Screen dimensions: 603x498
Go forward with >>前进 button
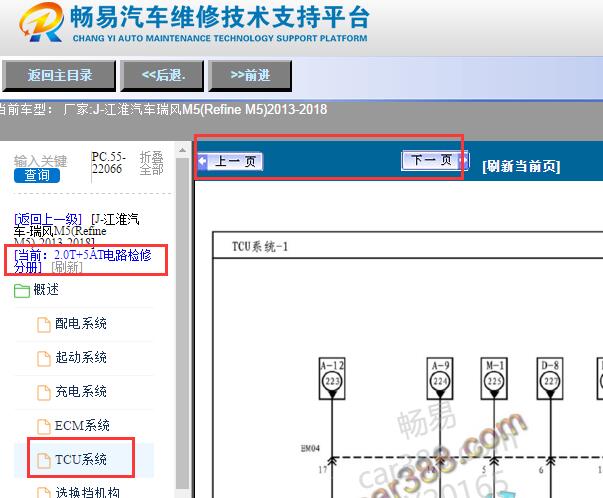pos(250,75)
